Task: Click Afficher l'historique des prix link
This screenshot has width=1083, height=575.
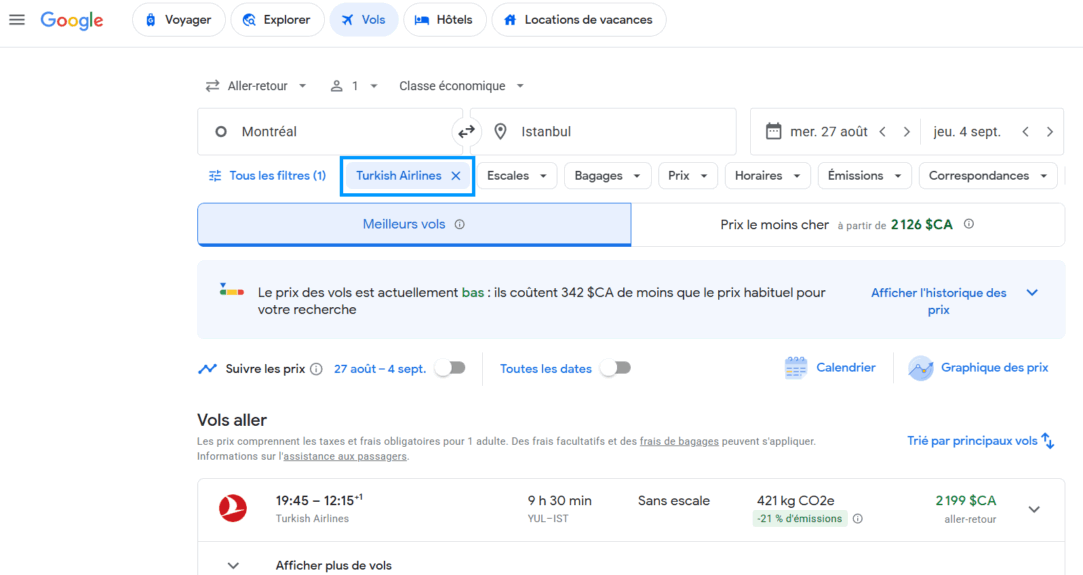Action: [938, 302]
